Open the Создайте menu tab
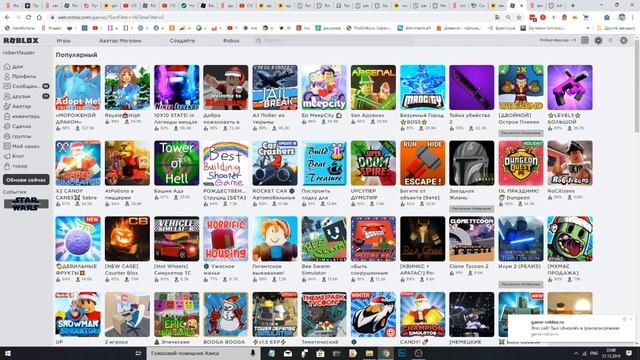This screenshot has width=640, height=360. [182, 41]
